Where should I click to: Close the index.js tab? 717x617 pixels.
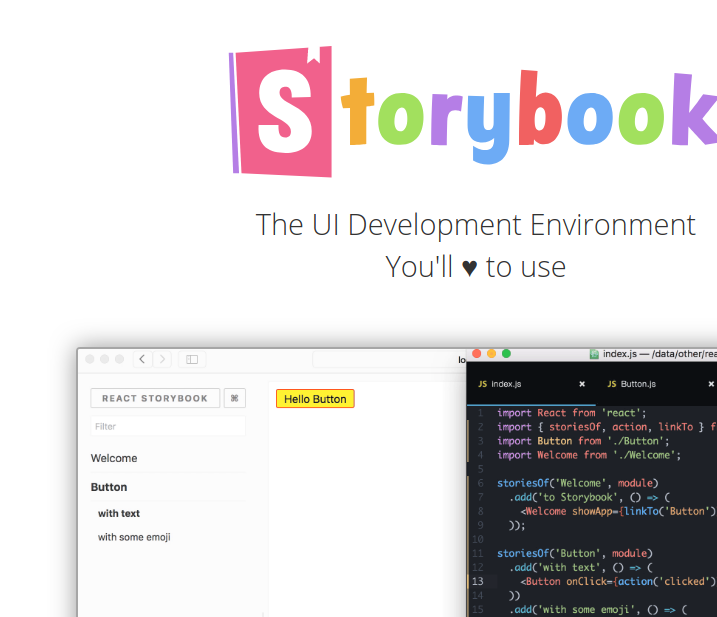point(582,384)
